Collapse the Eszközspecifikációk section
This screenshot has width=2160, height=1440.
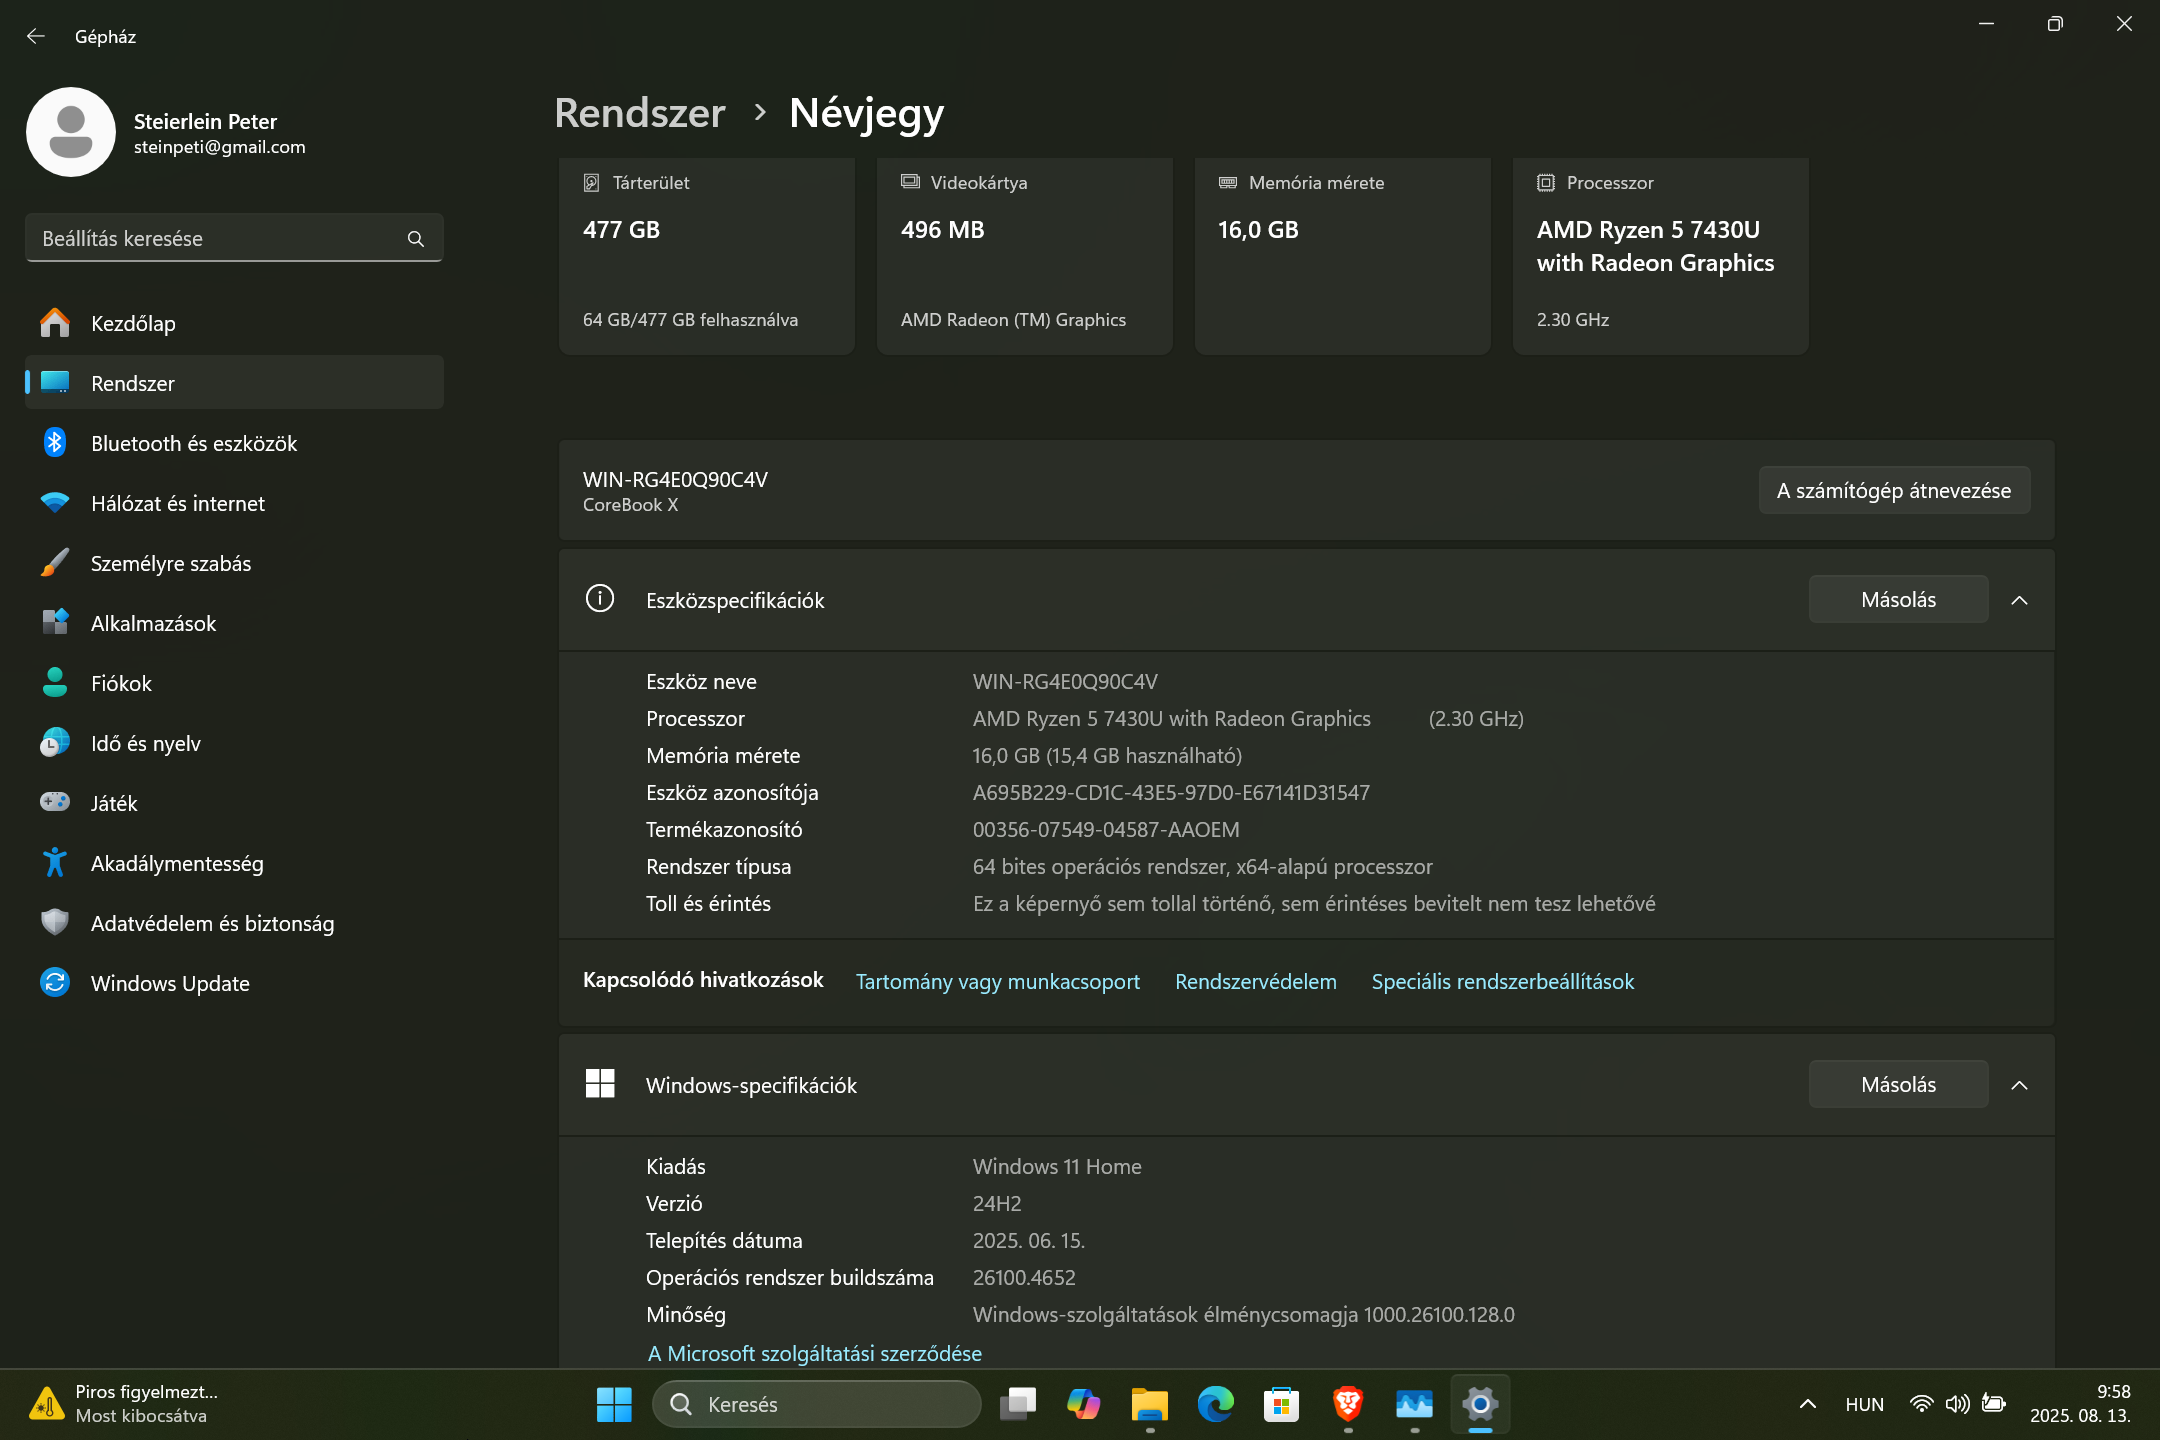[2019, 600]
